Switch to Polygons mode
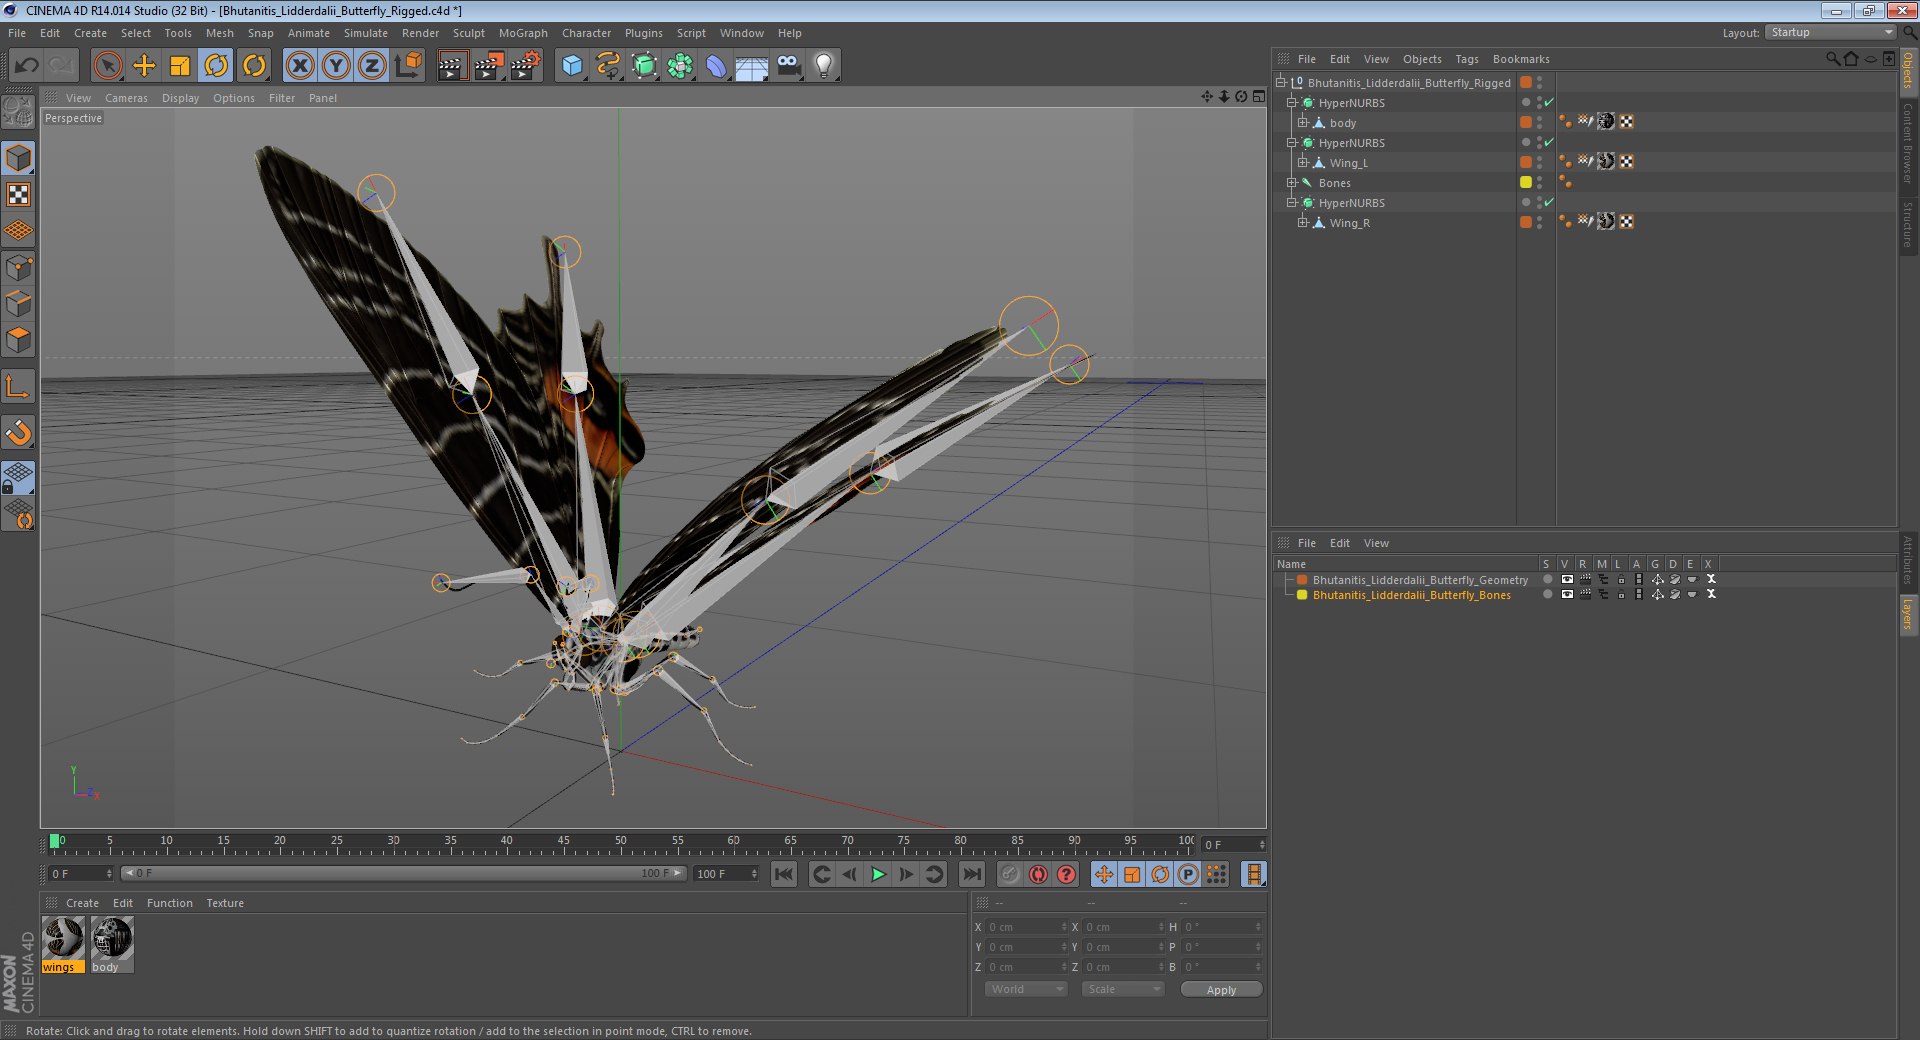The height and width of the screenshot is (1040, 1920). [x=18, y=340]
